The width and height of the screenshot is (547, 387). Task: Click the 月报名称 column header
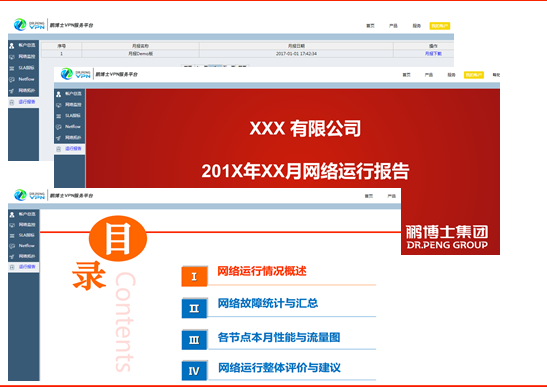[140, 46]
